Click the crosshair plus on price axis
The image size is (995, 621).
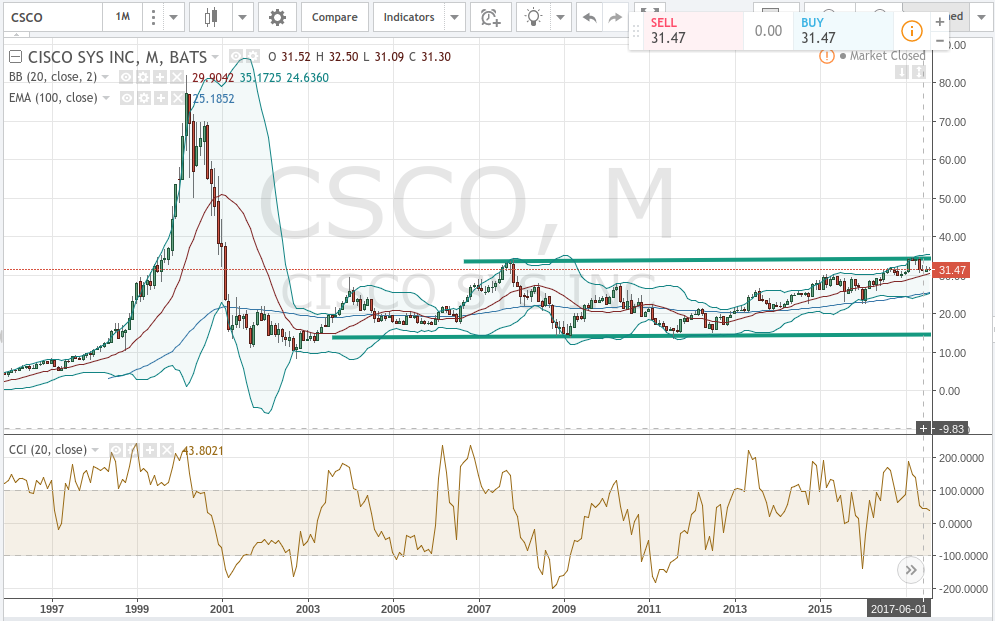pos(923,429)
